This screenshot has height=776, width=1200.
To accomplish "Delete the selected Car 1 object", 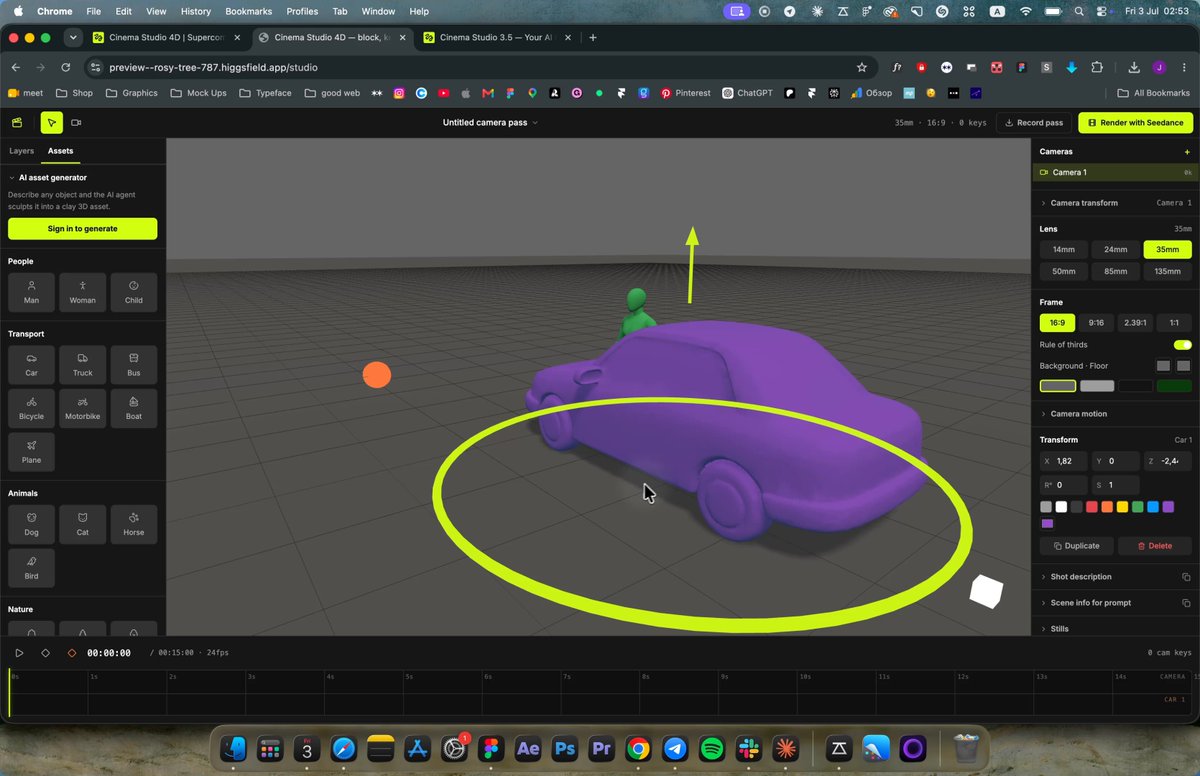I will [1154, 546].
